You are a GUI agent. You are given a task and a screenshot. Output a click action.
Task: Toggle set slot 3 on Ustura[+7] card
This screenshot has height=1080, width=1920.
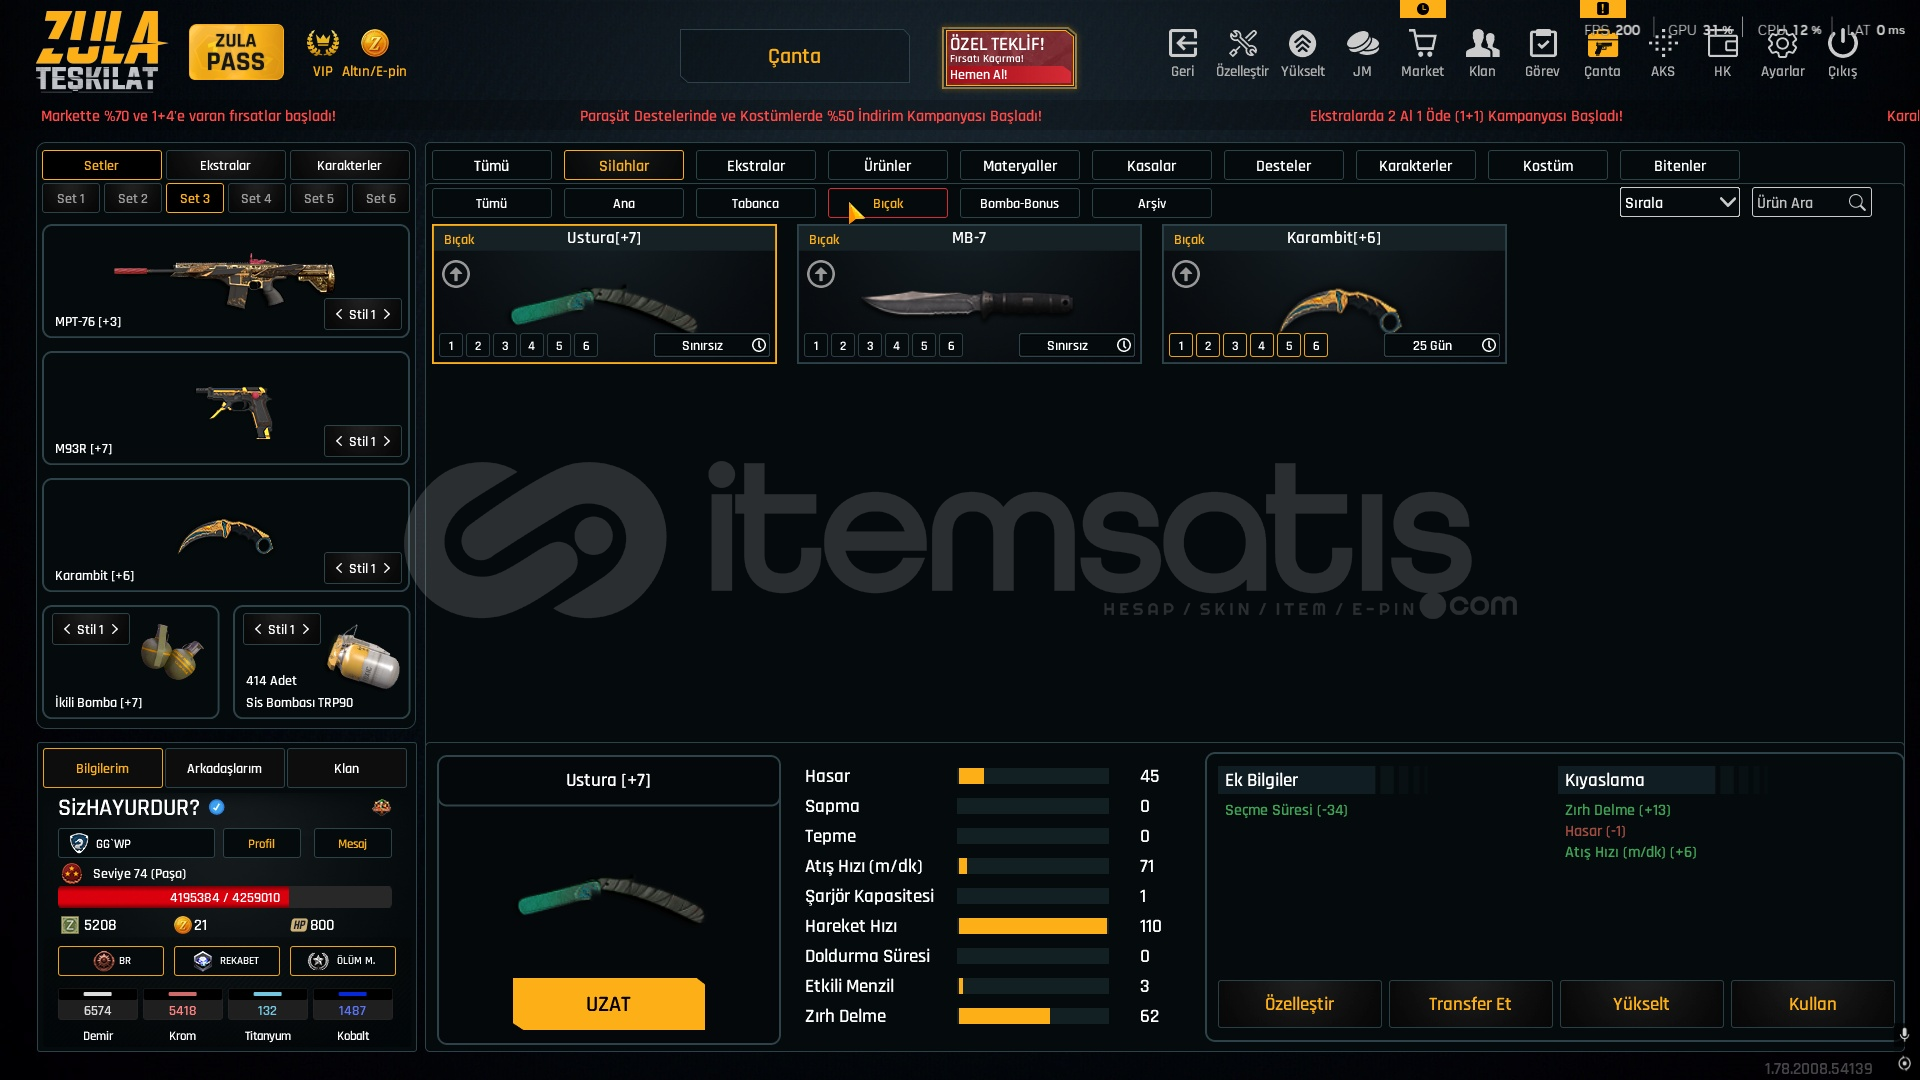tap(505, 346)
